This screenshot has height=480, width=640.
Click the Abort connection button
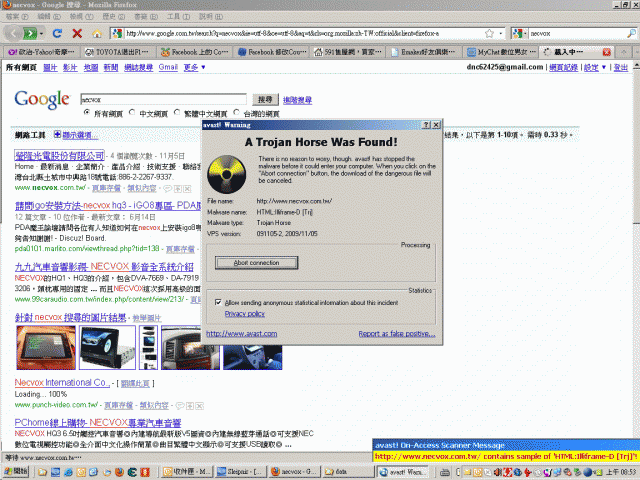[x=256, y=263]
